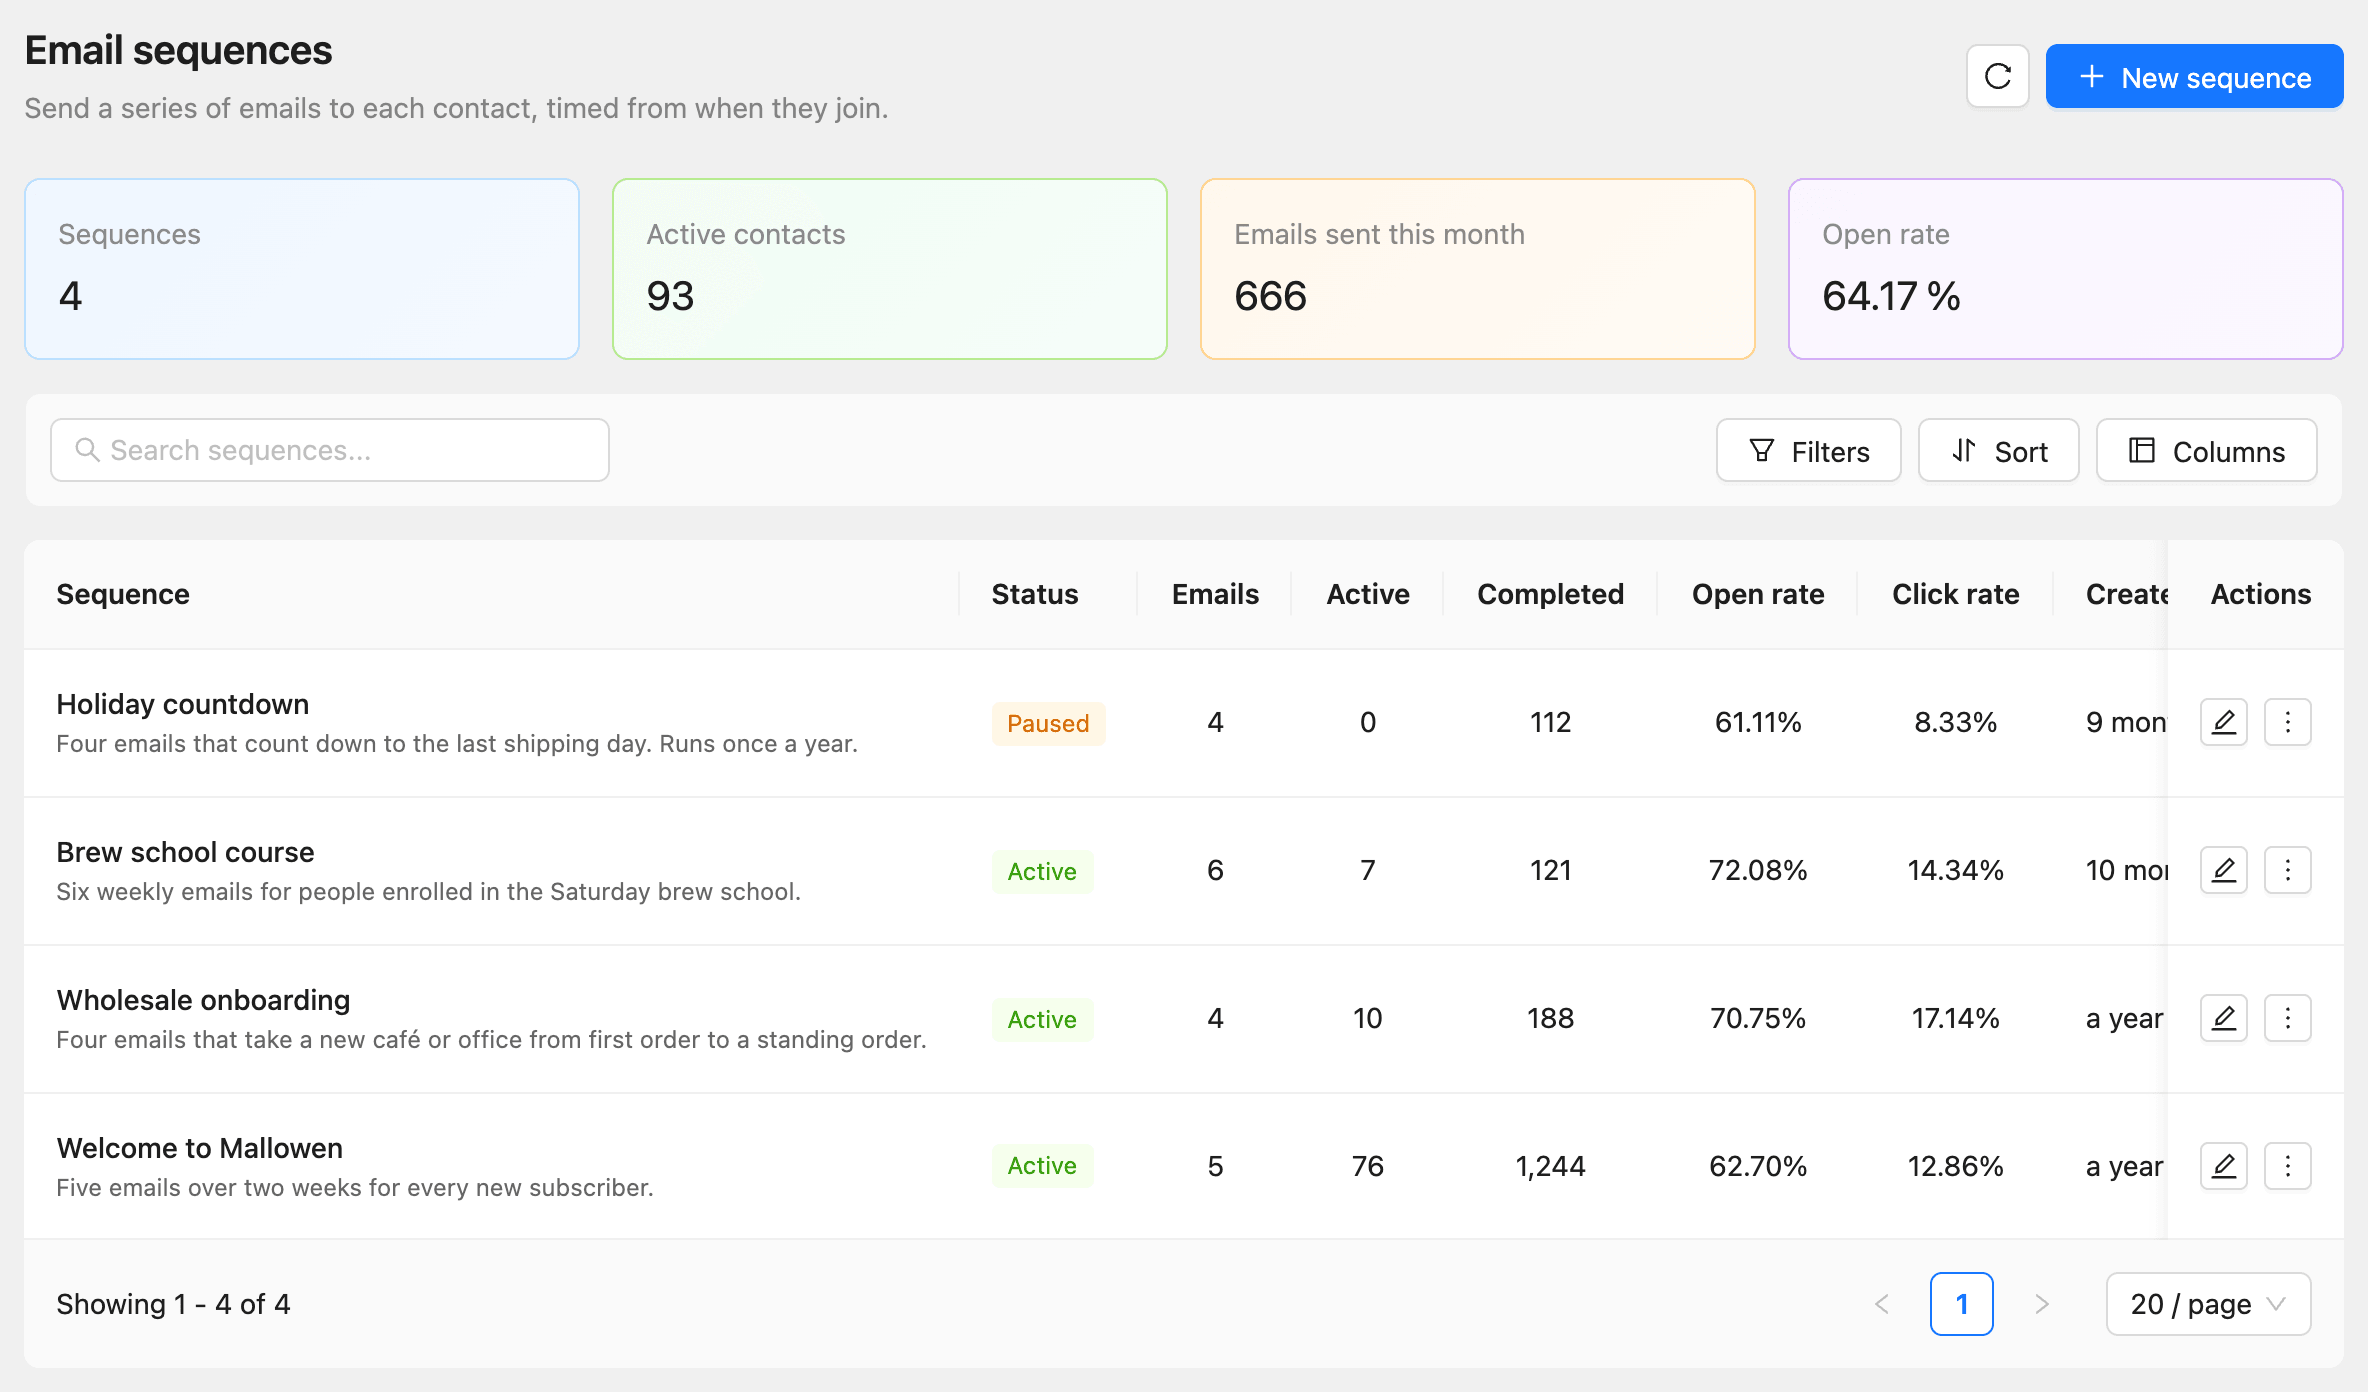This screenshot has height=1392, width=2368.
Task: Click the Paused status badge
Action: pyautogui.click(x=1048, y=723)
